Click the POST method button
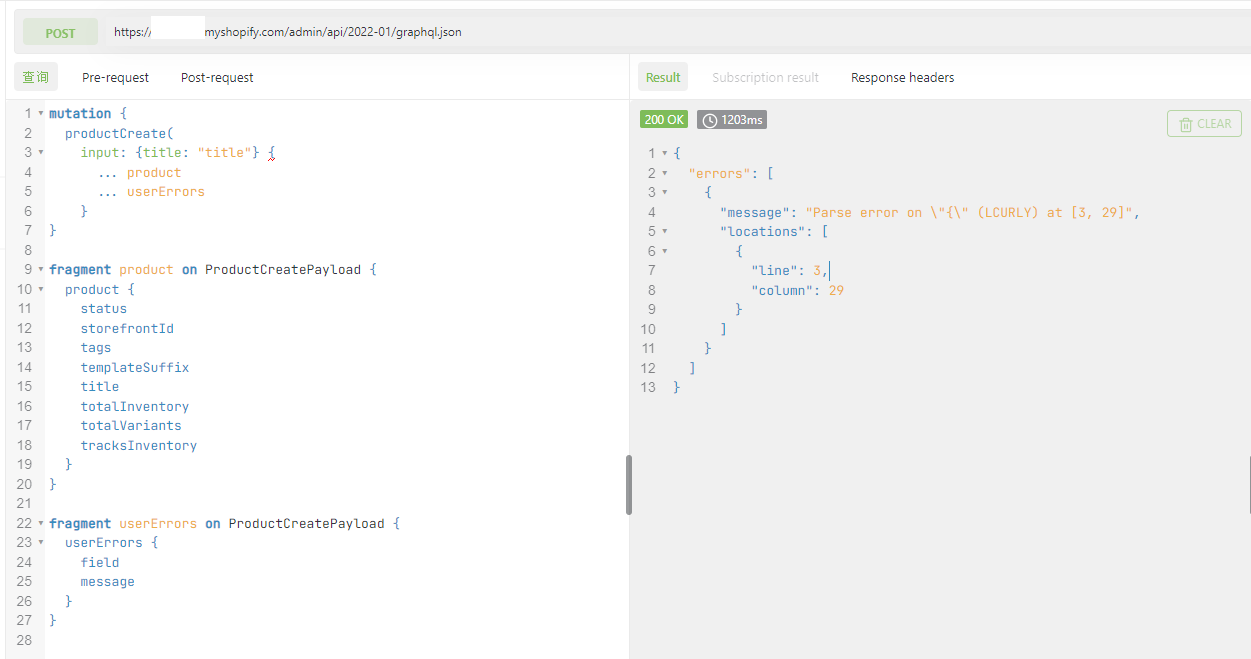This screenshot has height=659, width=1251. coord(60,33)
